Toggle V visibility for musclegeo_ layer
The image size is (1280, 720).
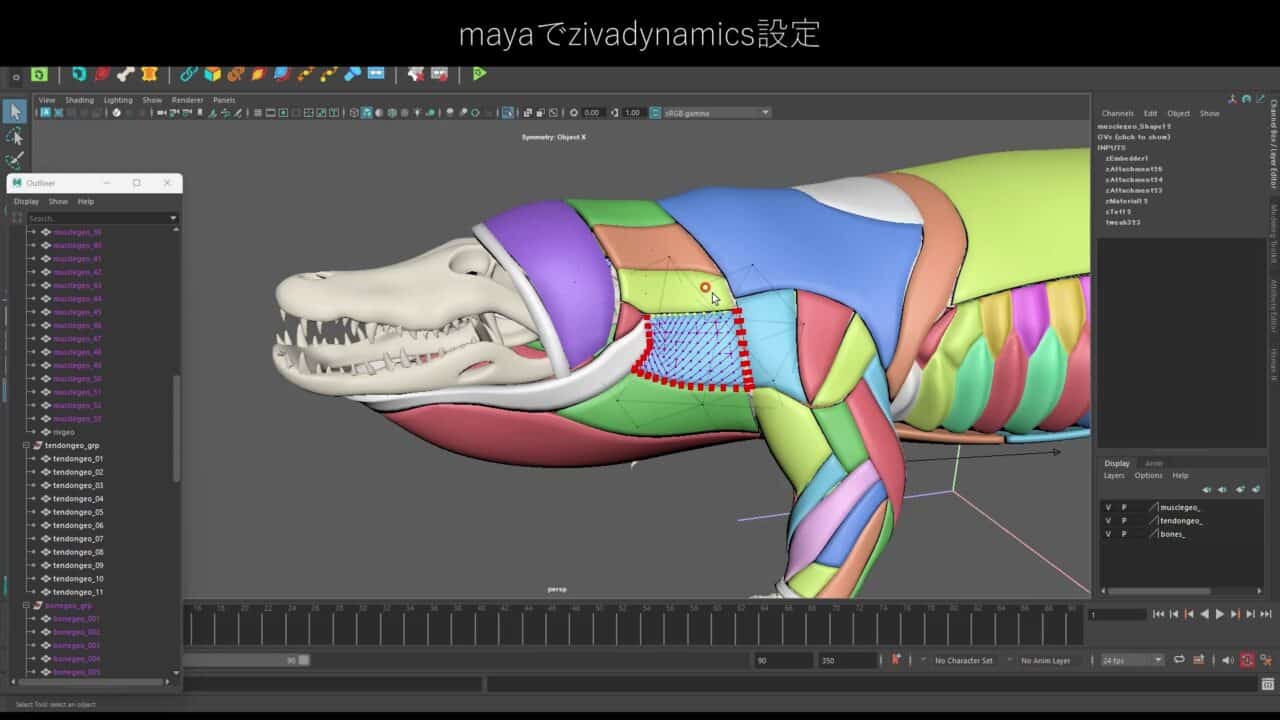pyautogui.click(x=1108, y=507)
